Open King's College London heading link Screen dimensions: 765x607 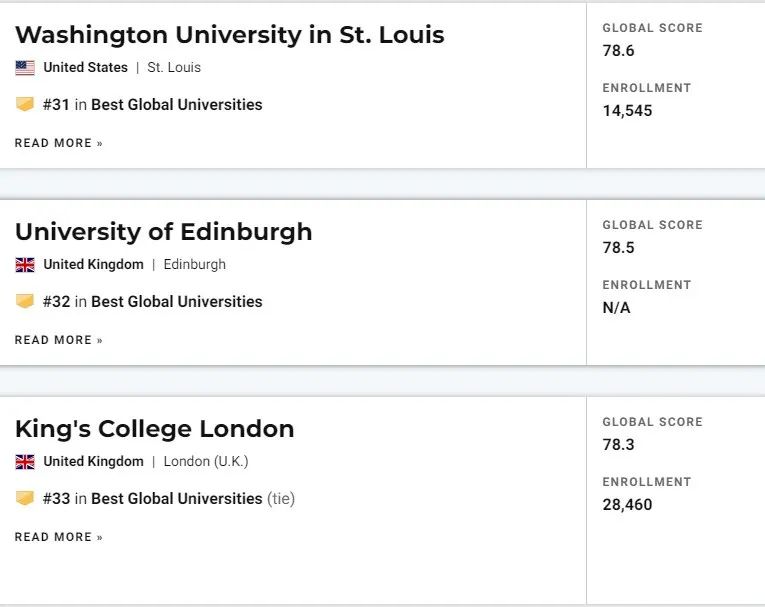click(155, 429)
